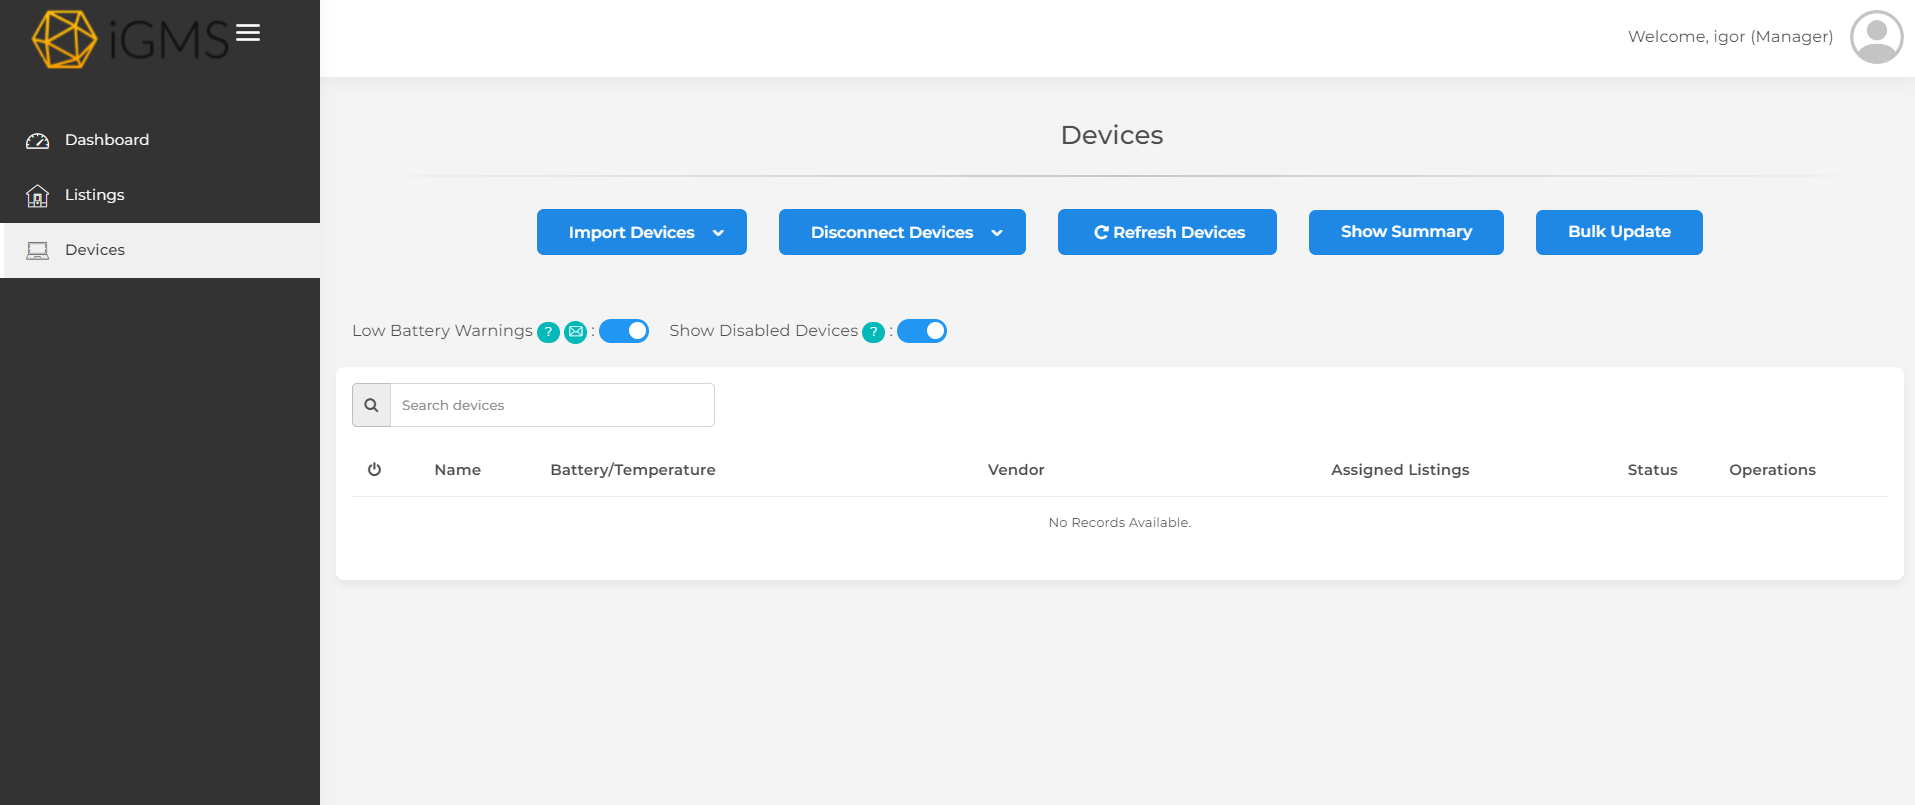Click the power icon column header
1915x805 pixels.
point(374,469)
